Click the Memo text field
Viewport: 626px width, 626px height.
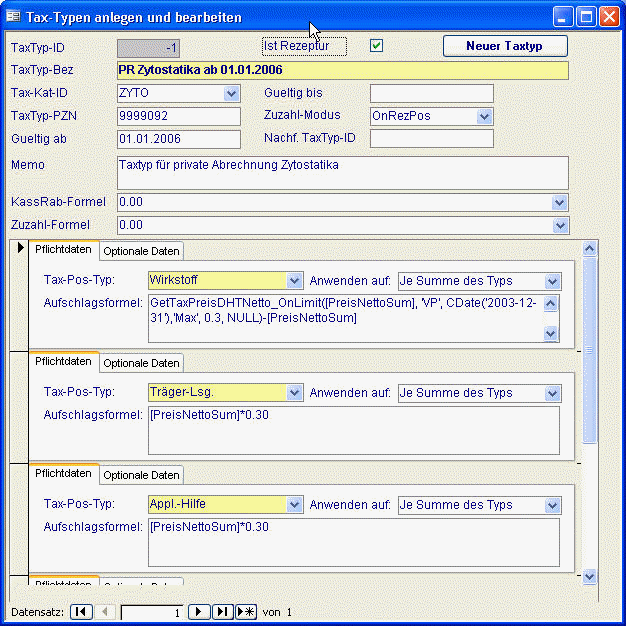coord(342,172)
